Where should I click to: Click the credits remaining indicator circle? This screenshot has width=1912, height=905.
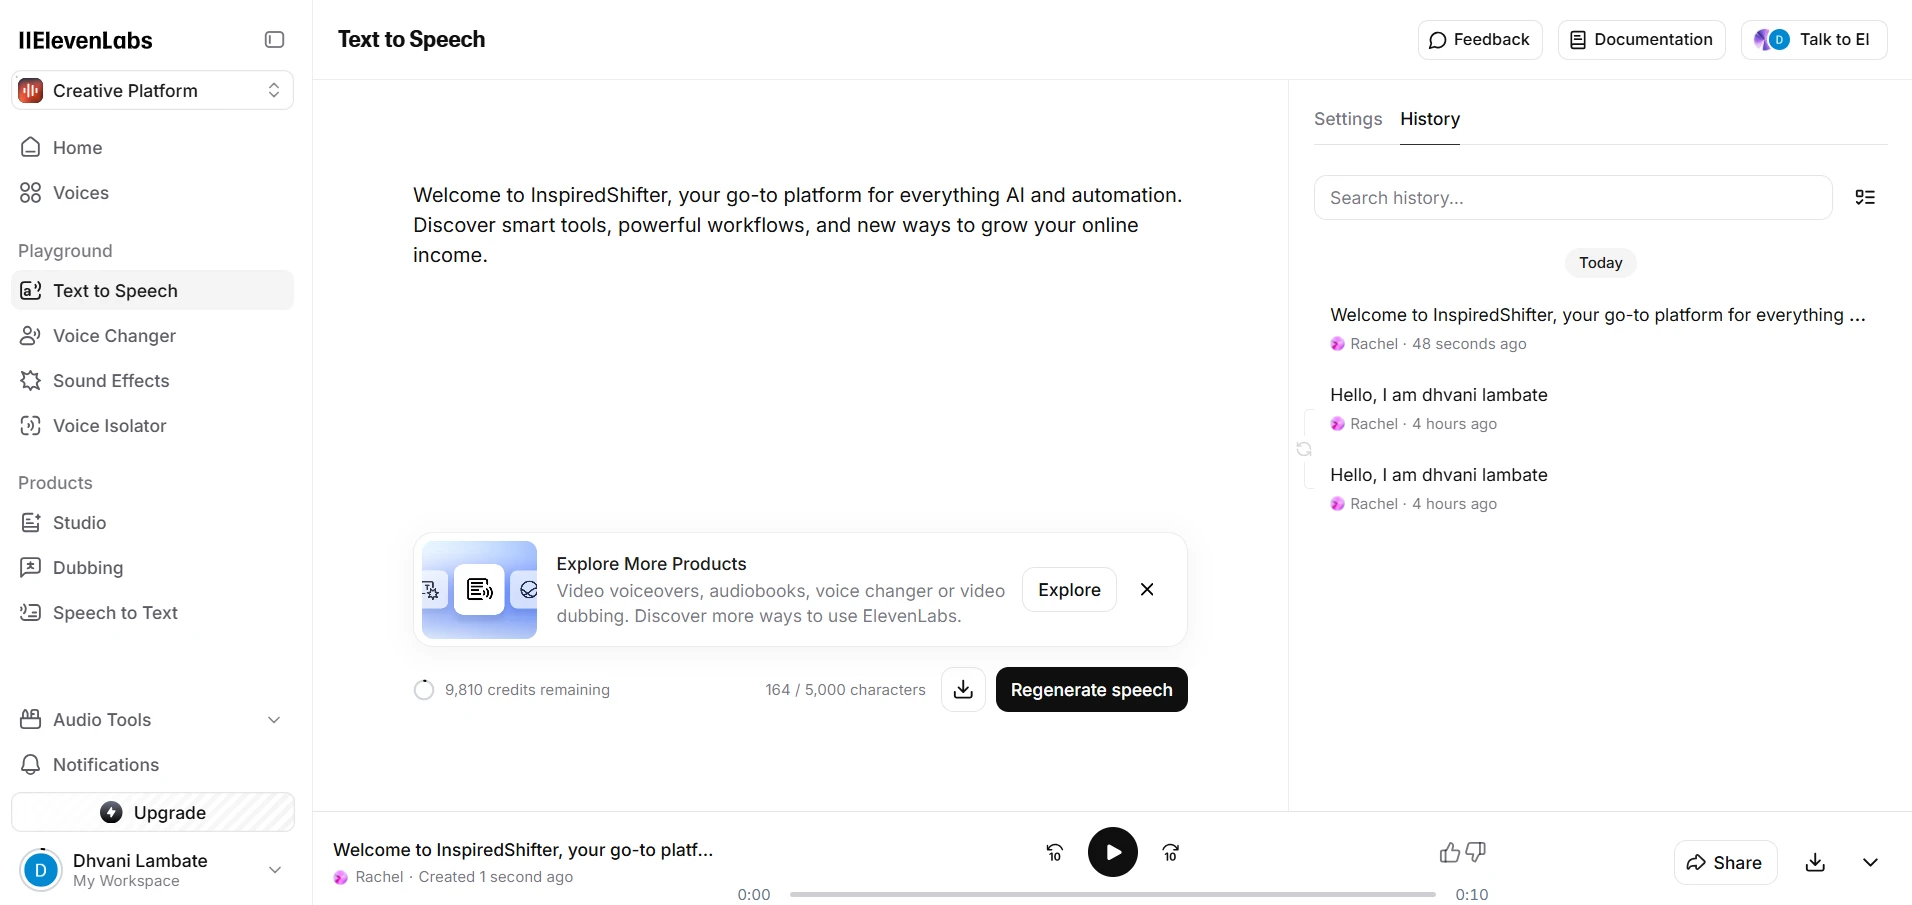click(424, 690)
